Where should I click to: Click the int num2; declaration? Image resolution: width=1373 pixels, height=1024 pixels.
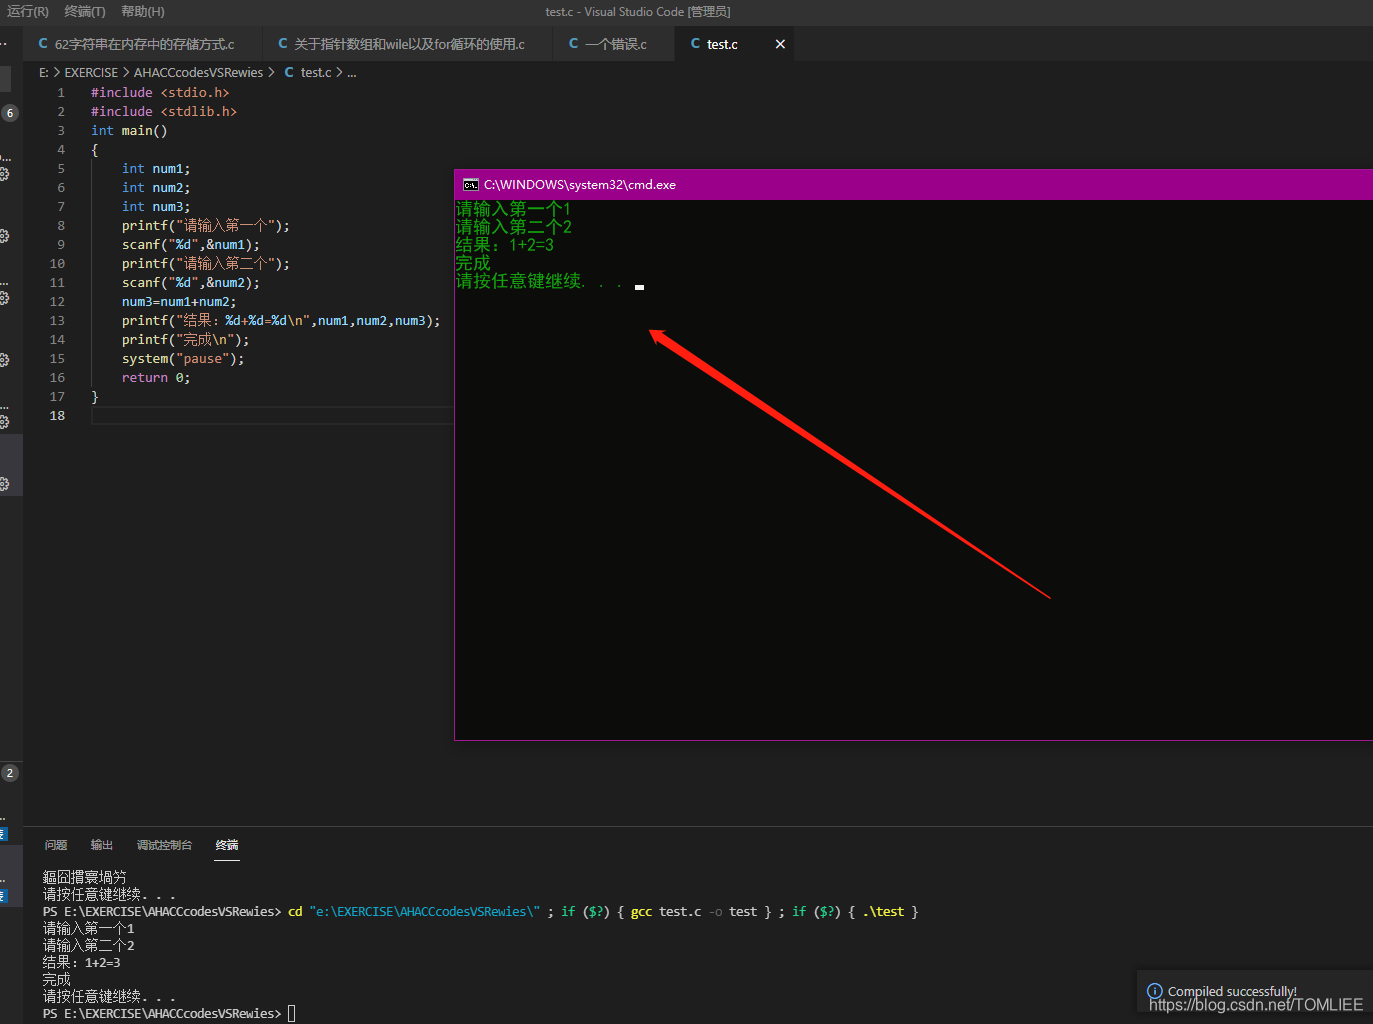point(156,187)
